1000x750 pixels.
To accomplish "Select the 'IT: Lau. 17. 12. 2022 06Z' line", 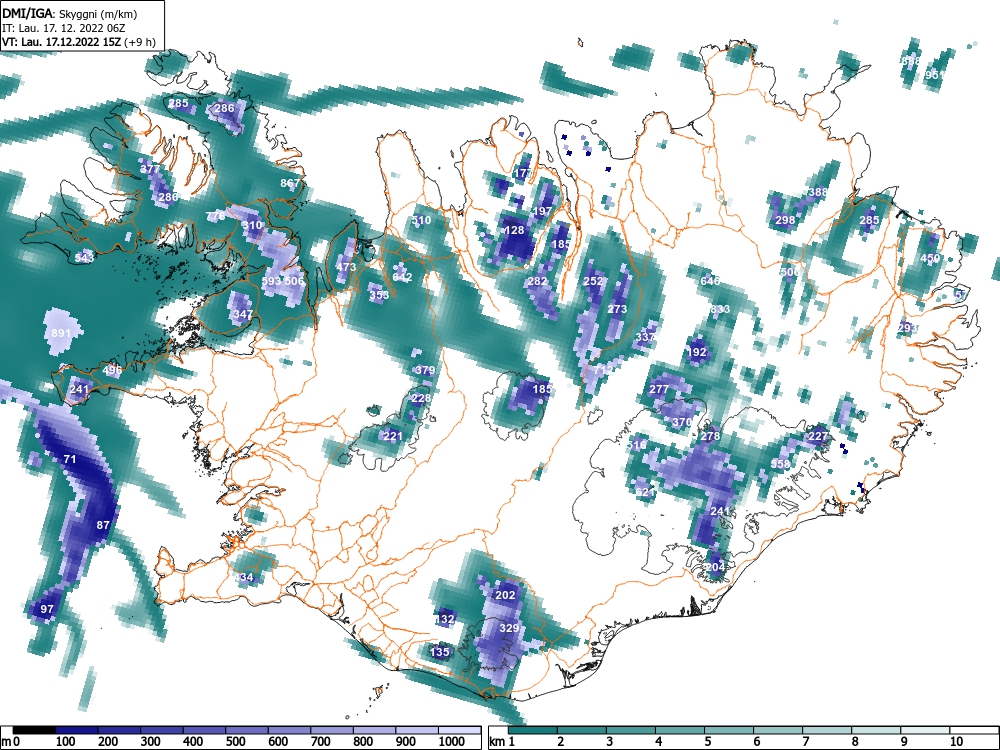I will coord(63,28).
